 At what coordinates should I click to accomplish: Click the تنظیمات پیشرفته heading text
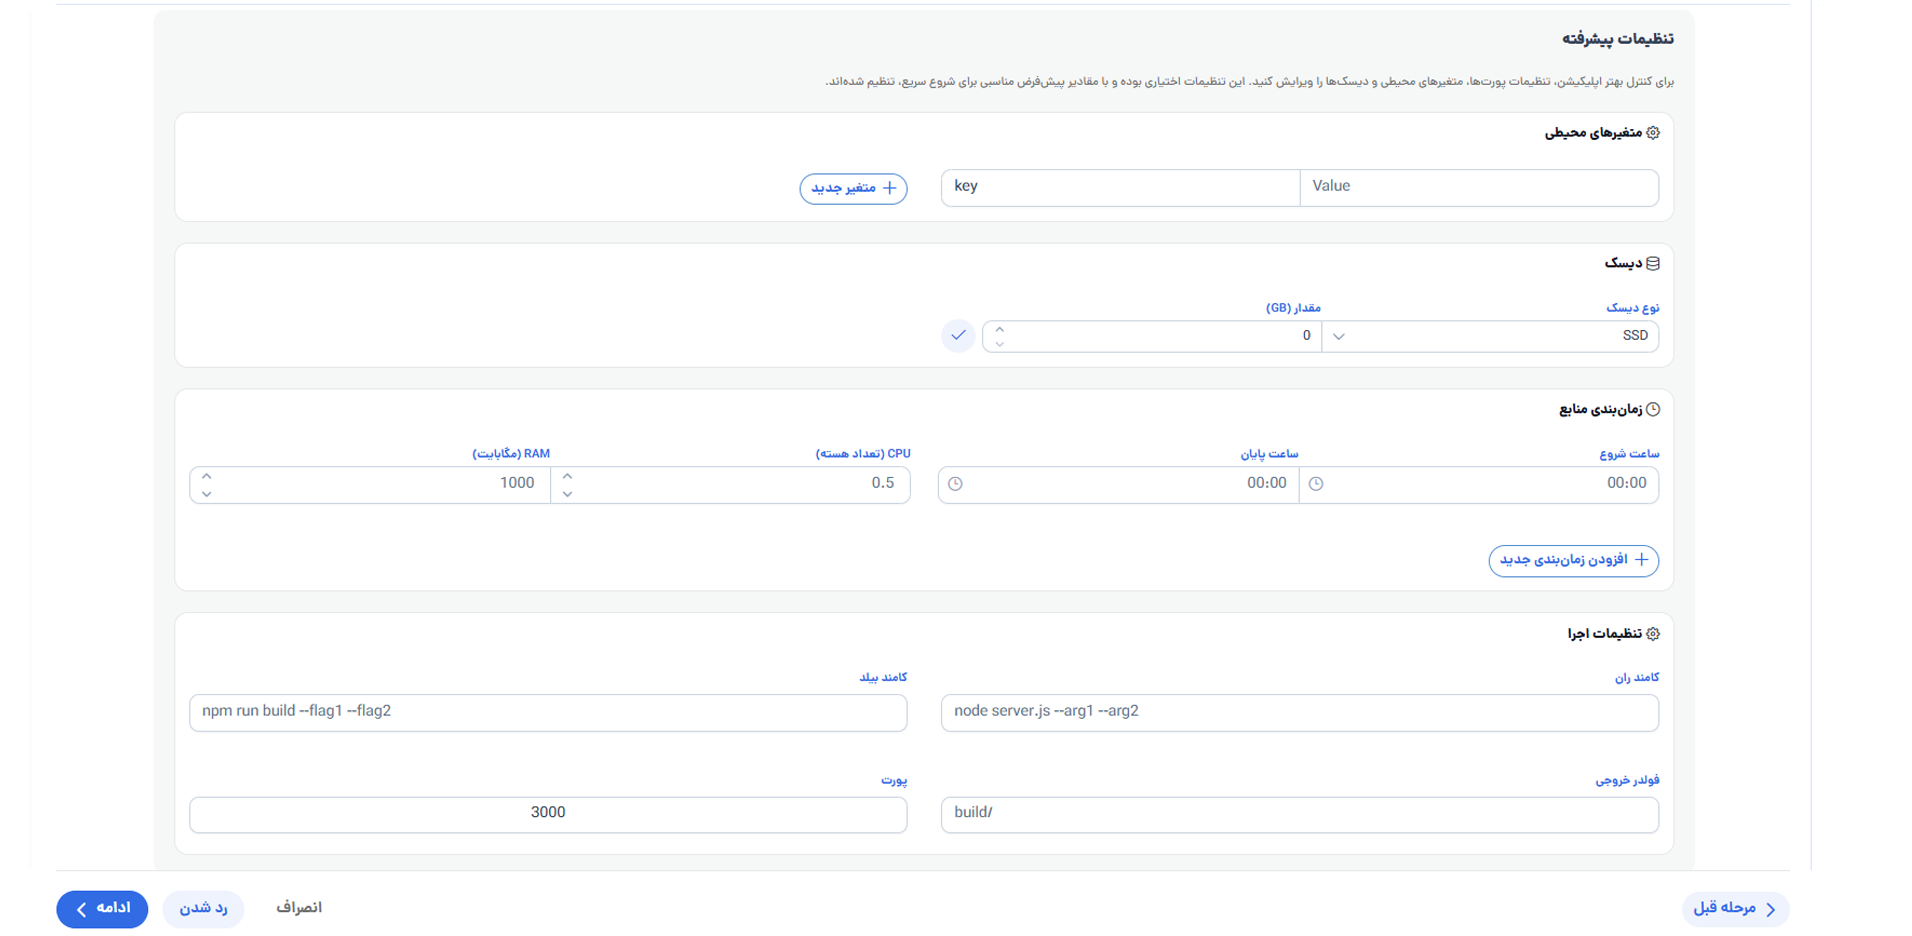click(x=1617, y=39)
